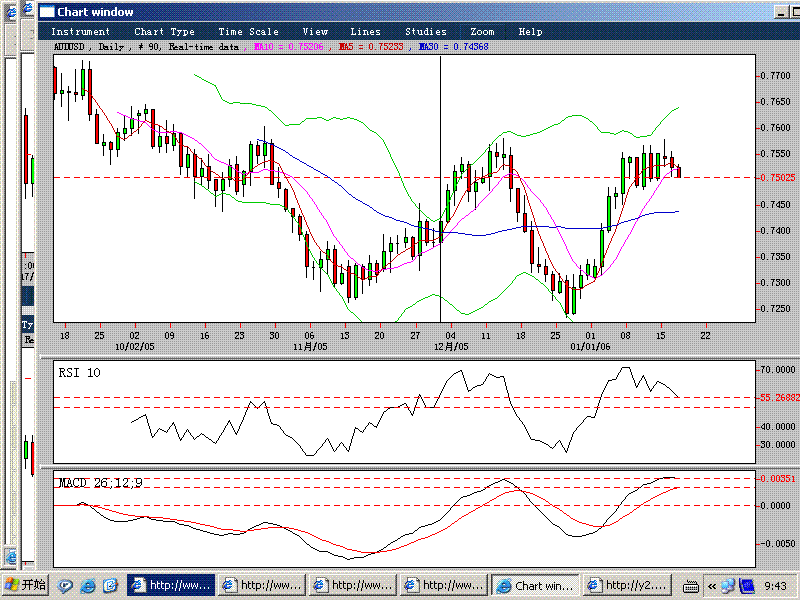The width and height of the screenshot is (800, 600).
Task: Click the 01/01/06 date axis label
Action: (590, 347)
